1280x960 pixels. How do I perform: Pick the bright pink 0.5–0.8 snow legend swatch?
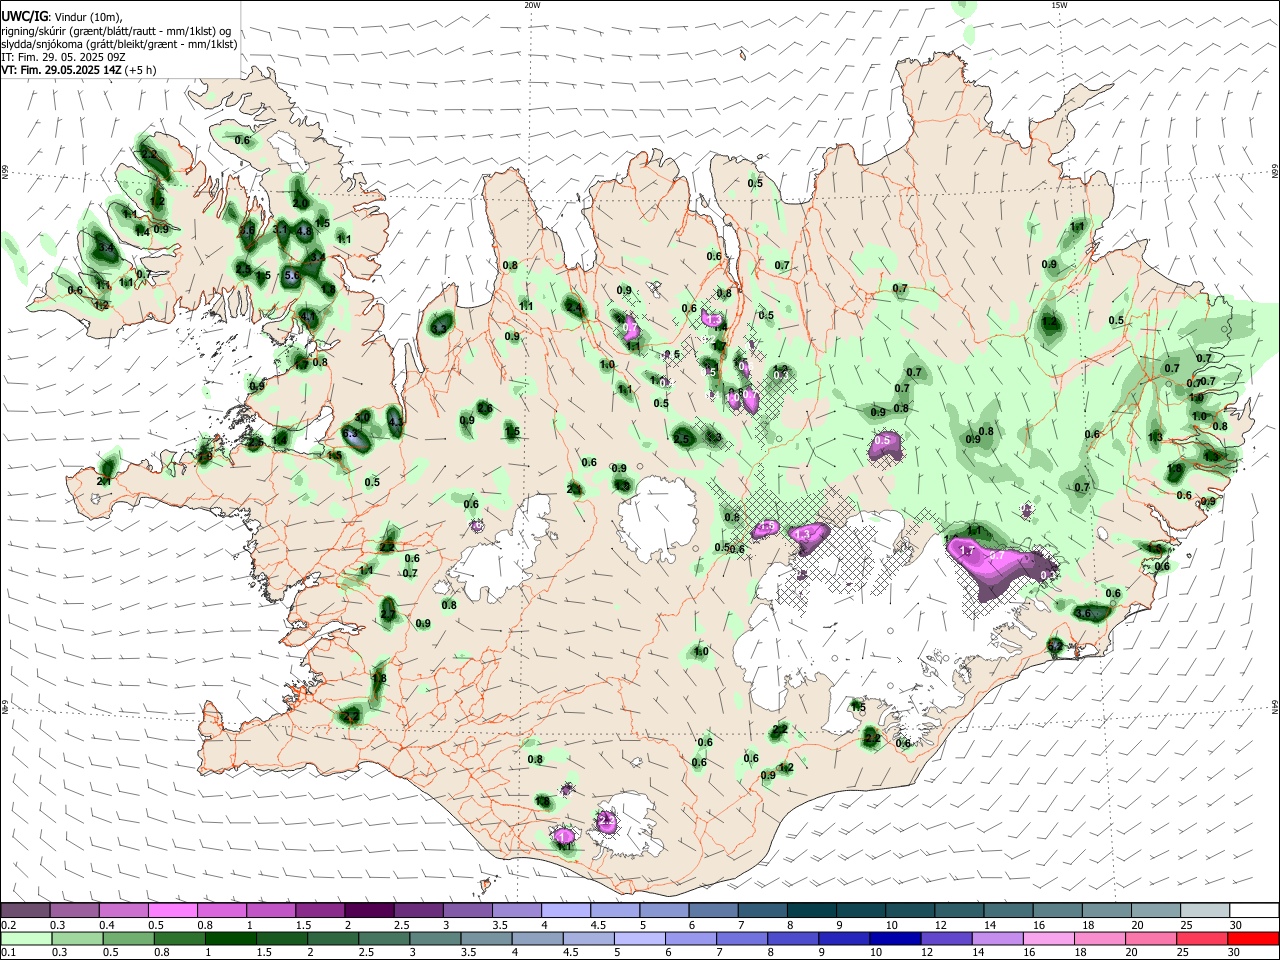(x=174, y=910)
